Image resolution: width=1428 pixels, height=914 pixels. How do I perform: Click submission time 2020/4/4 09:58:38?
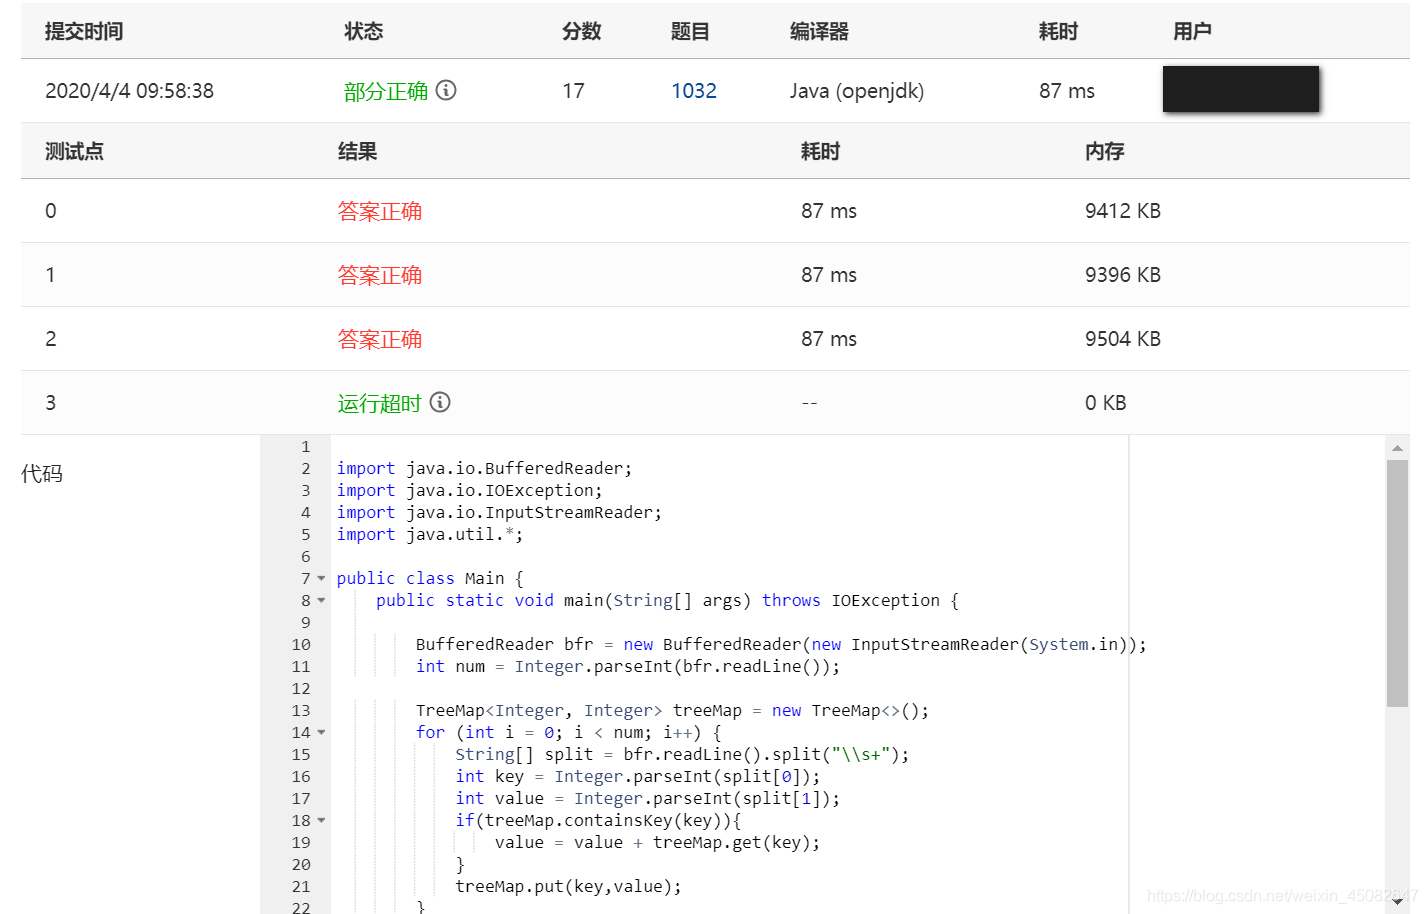point(130,91)
